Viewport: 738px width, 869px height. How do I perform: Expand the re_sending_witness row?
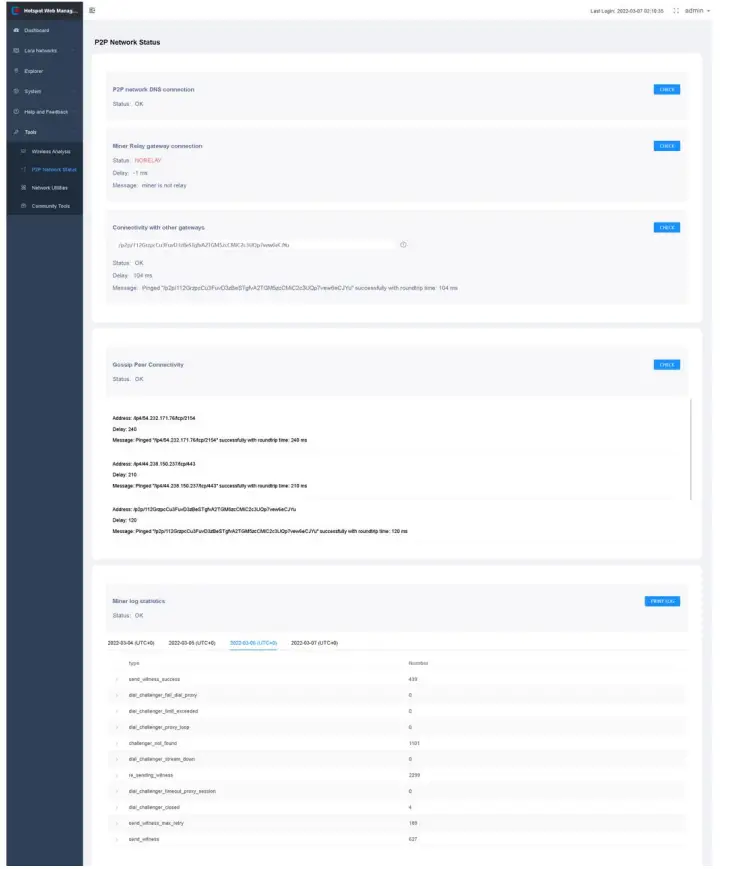point(117,776)
